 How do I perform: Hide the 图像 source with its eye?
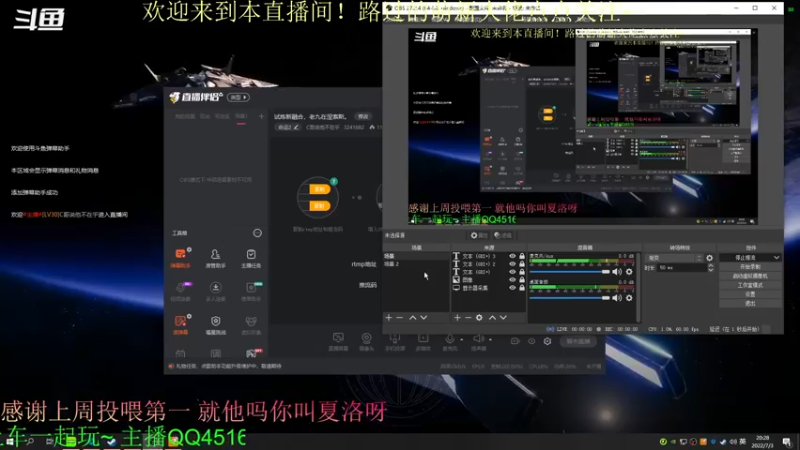click(512, 280)
